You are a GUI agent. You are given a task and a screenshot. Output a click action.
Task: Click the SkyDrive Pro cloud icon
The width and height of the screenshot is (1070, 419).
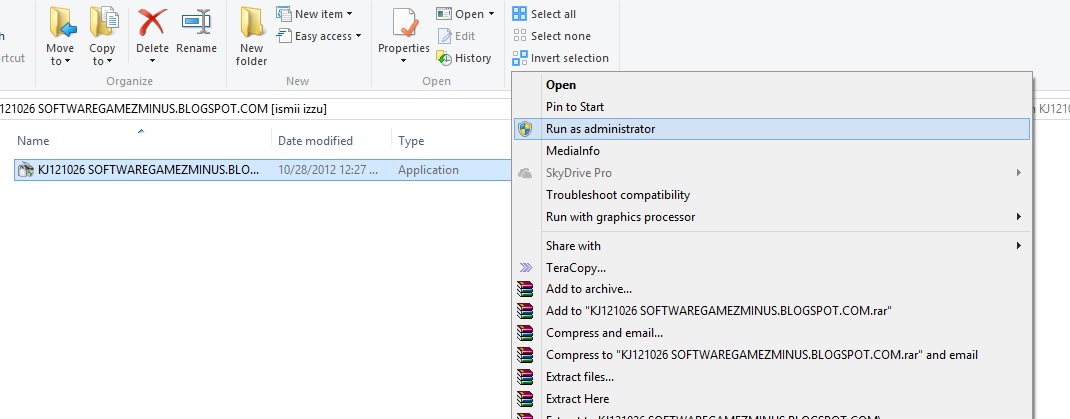pyautogui.click(x=525, y=173)
